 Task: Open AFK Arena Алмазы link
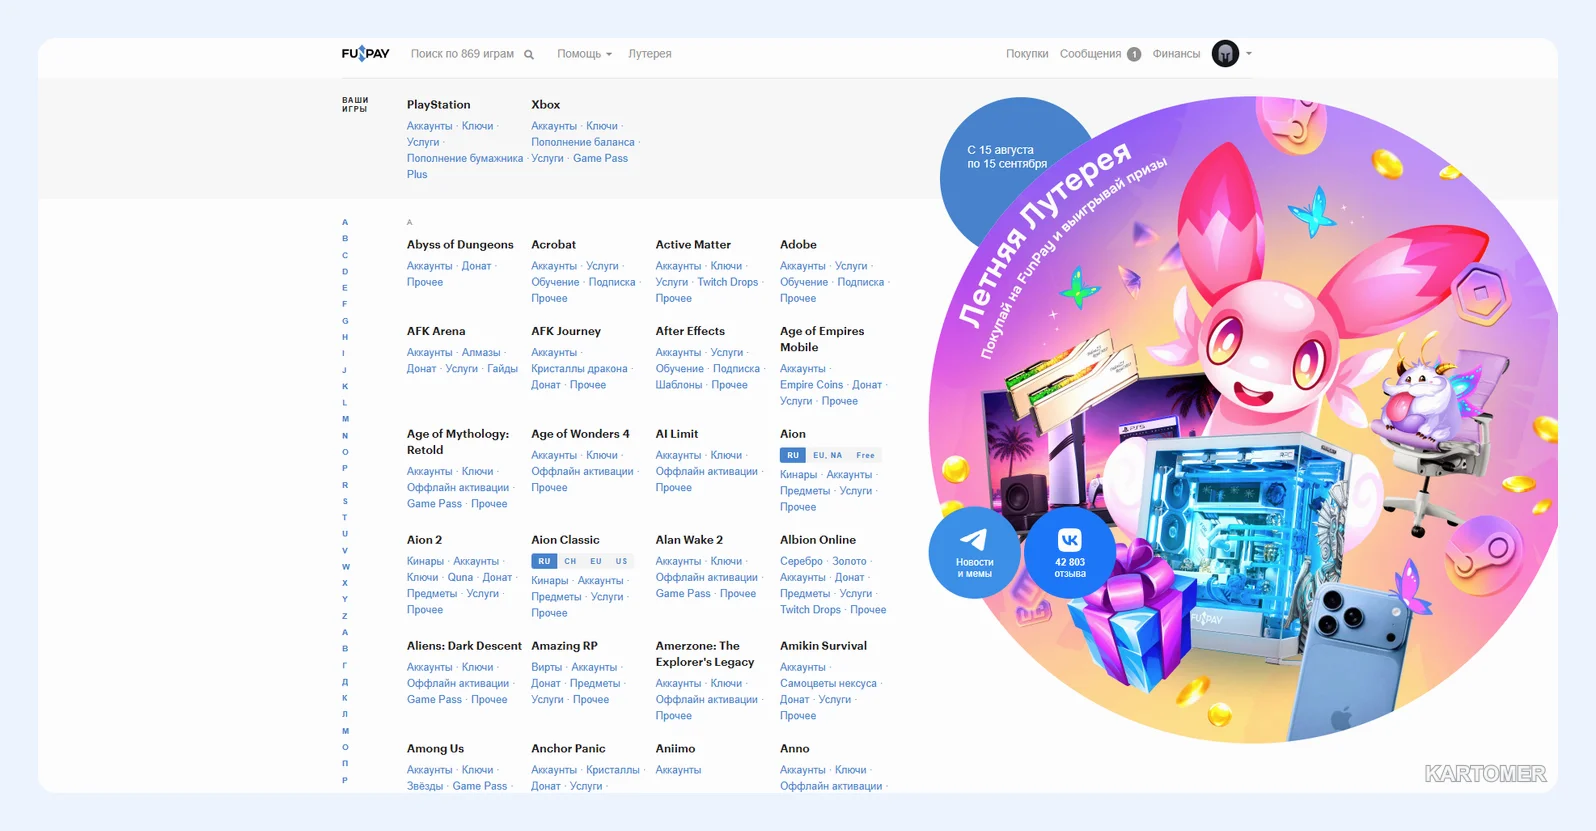tap(481, 352)
